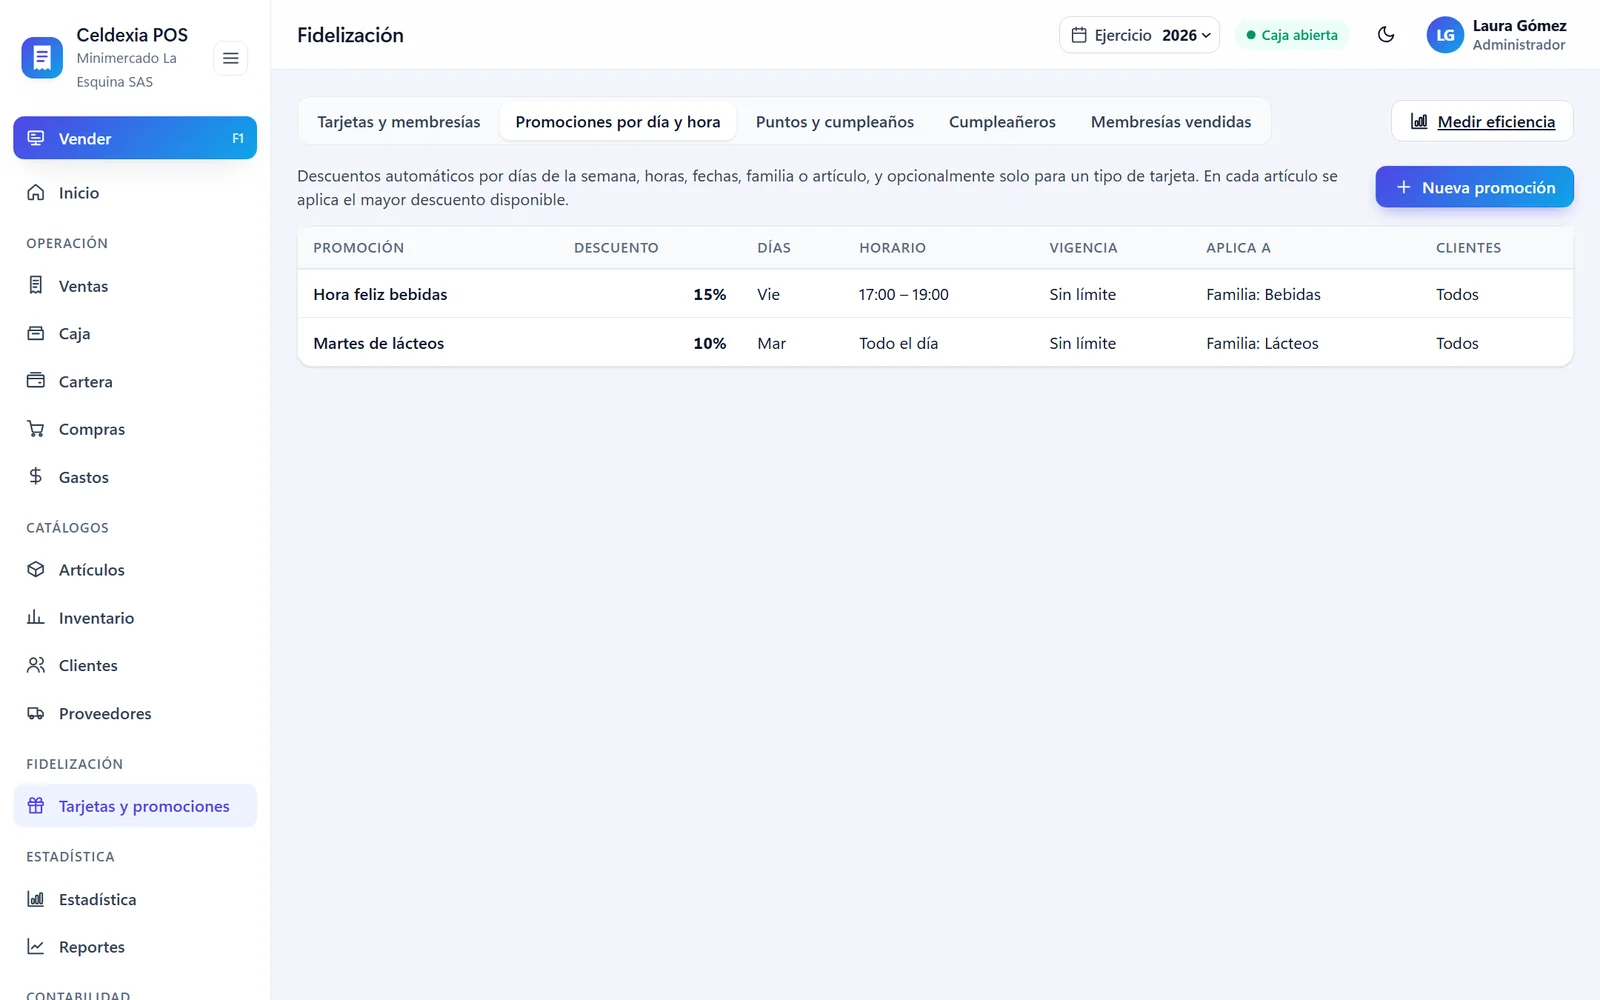Switch to Tarjetas y membresías tab
The width and height of the screenshot is (1600, 1000).
tap(399, 122)
